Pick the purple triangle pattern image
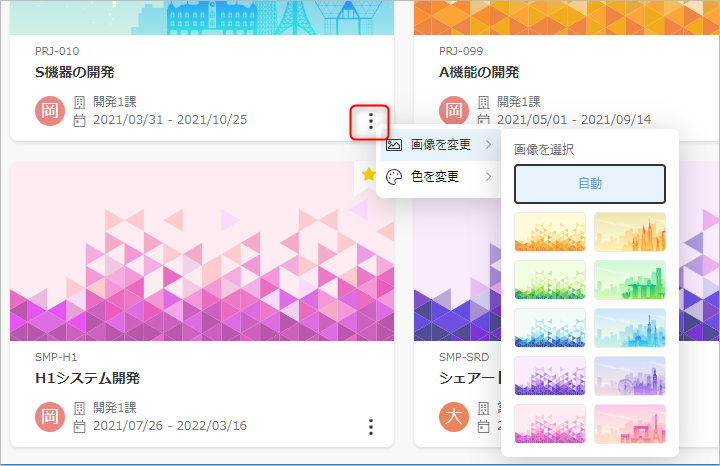 point(550,376)
